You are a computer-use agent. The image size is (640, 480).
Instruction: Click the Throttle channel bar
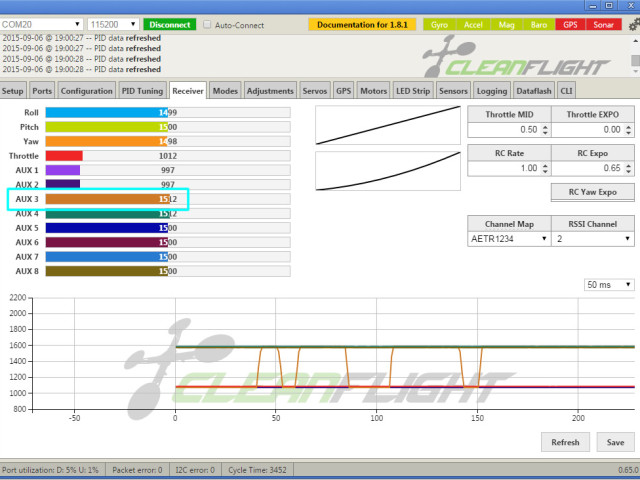pos(168,156)
